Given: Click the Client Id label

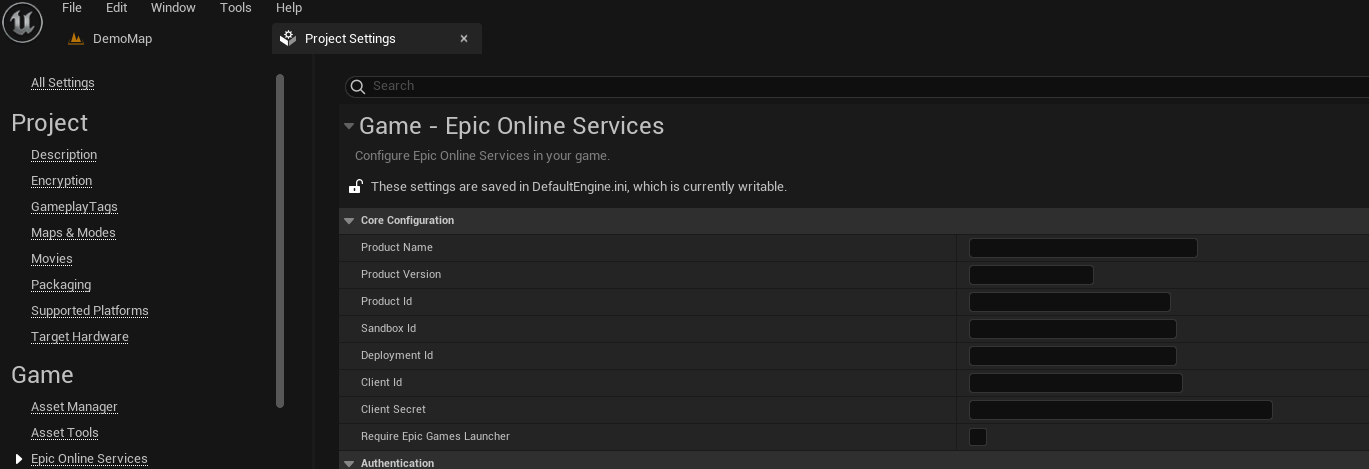Looking at the screenshot, I should click(381, 383).
